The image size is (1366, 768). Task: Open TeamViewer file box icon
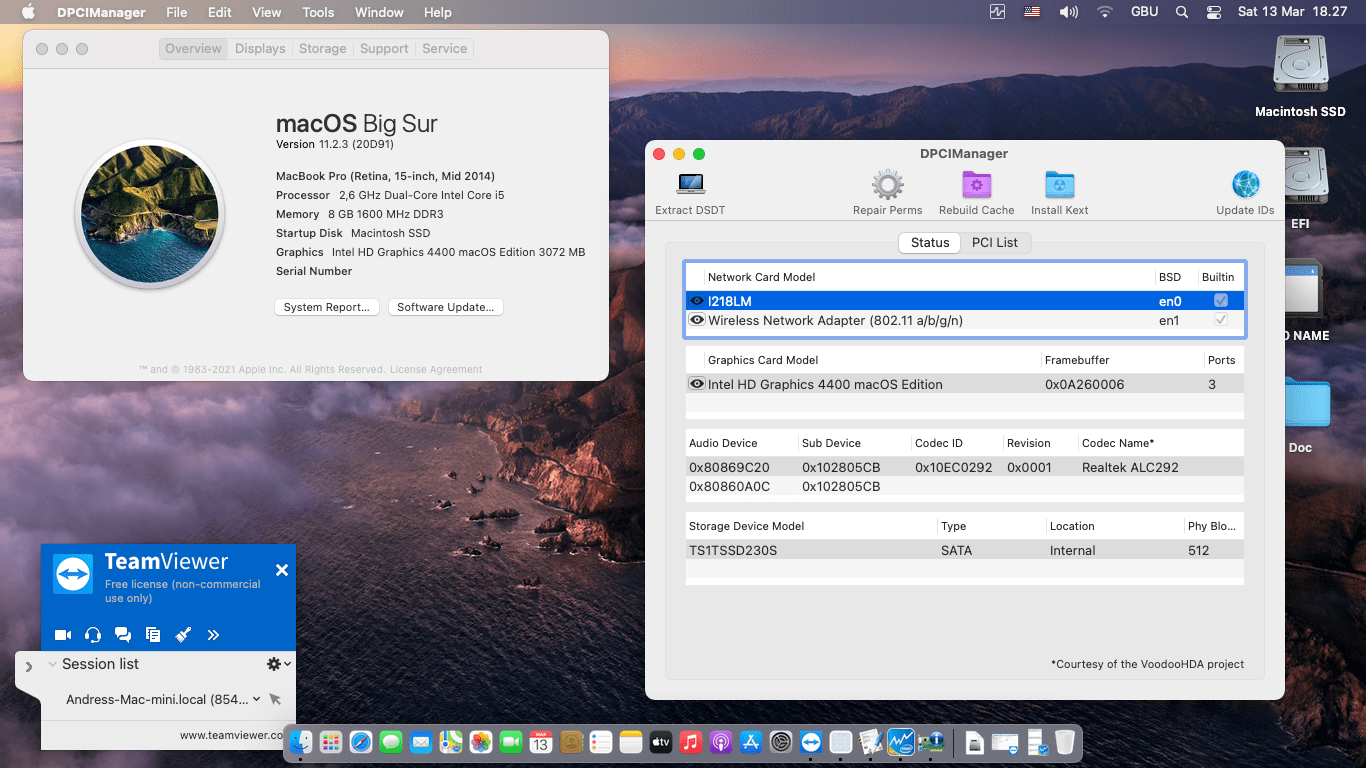(x=153, y=635)
